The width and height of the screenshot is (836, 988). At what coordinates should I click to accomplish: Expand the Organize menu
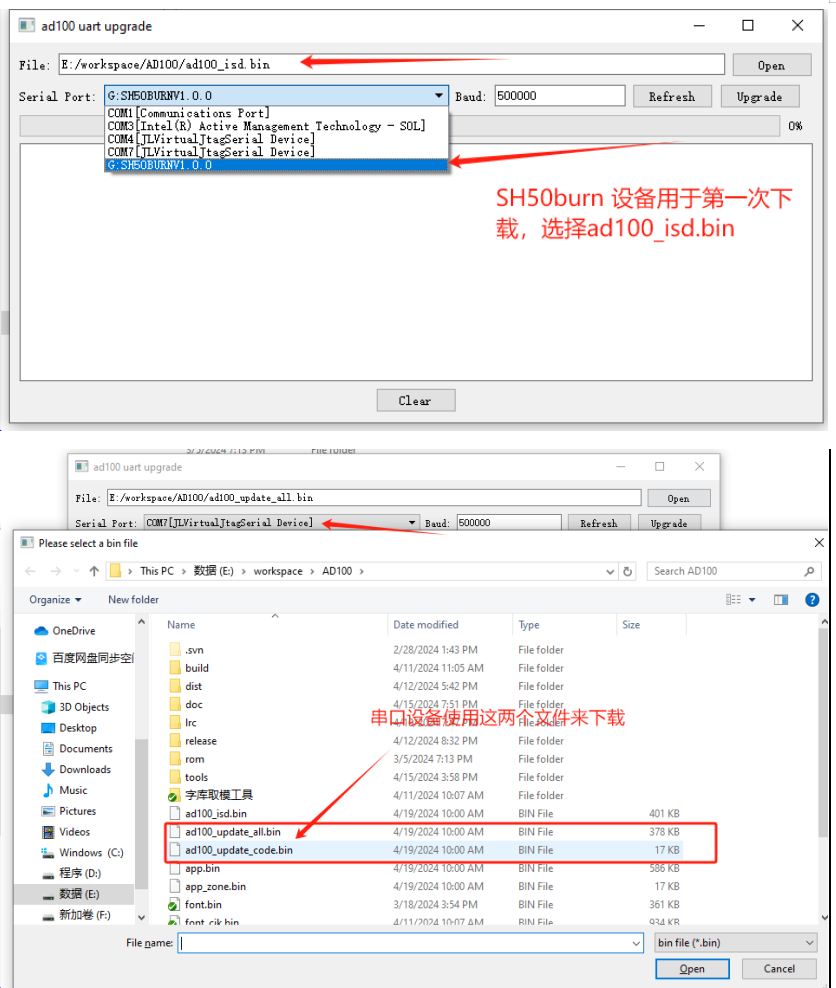(x=55, y=600)
